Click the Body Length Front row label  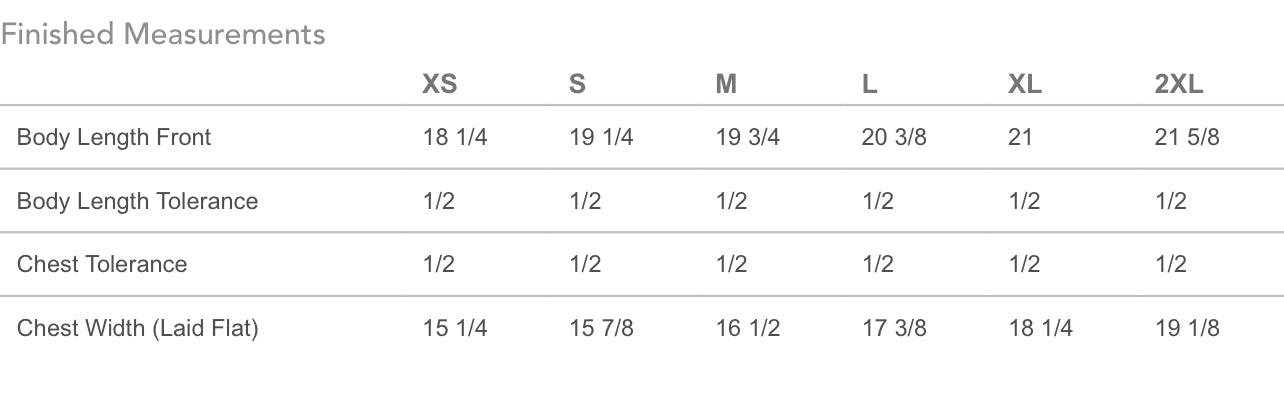tap(114, 137)
